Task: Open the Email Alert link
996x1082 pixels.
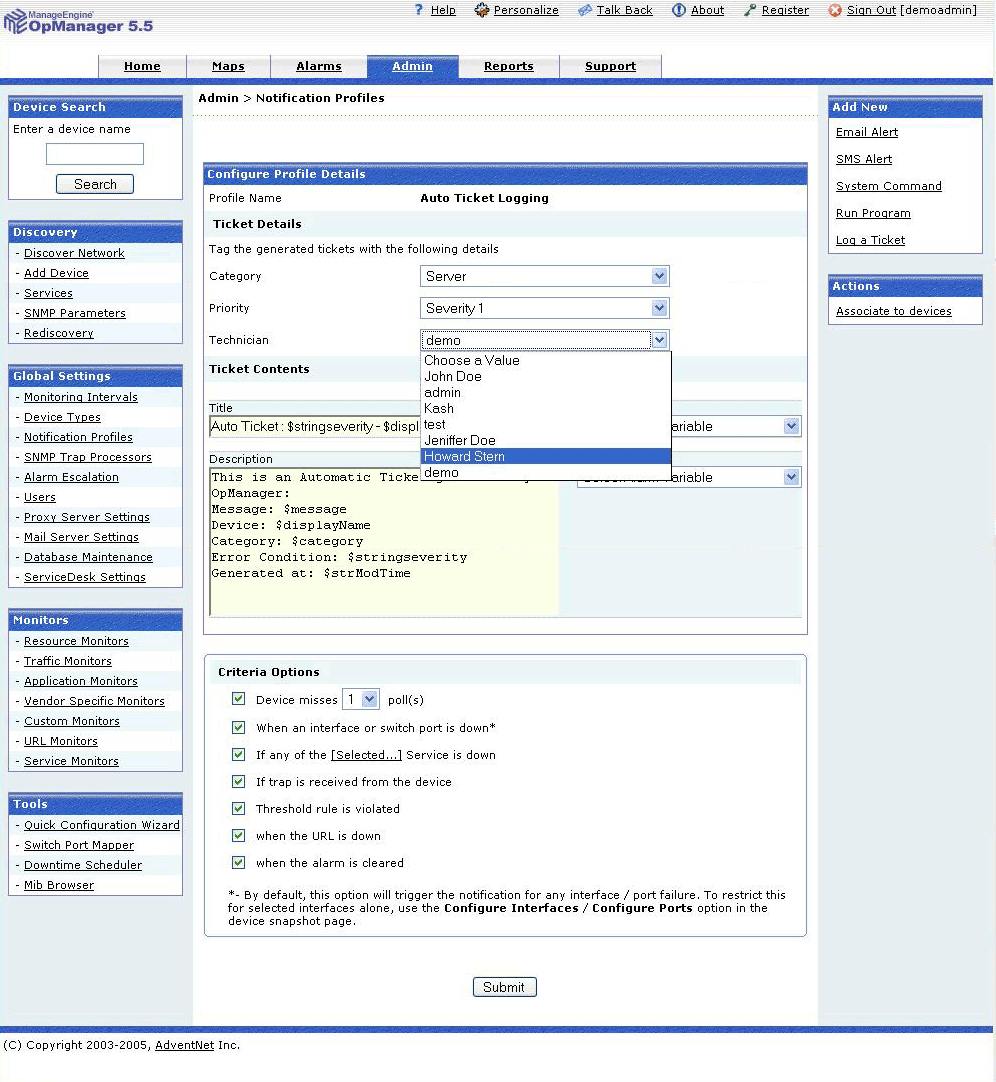Action: pos(867,132)
